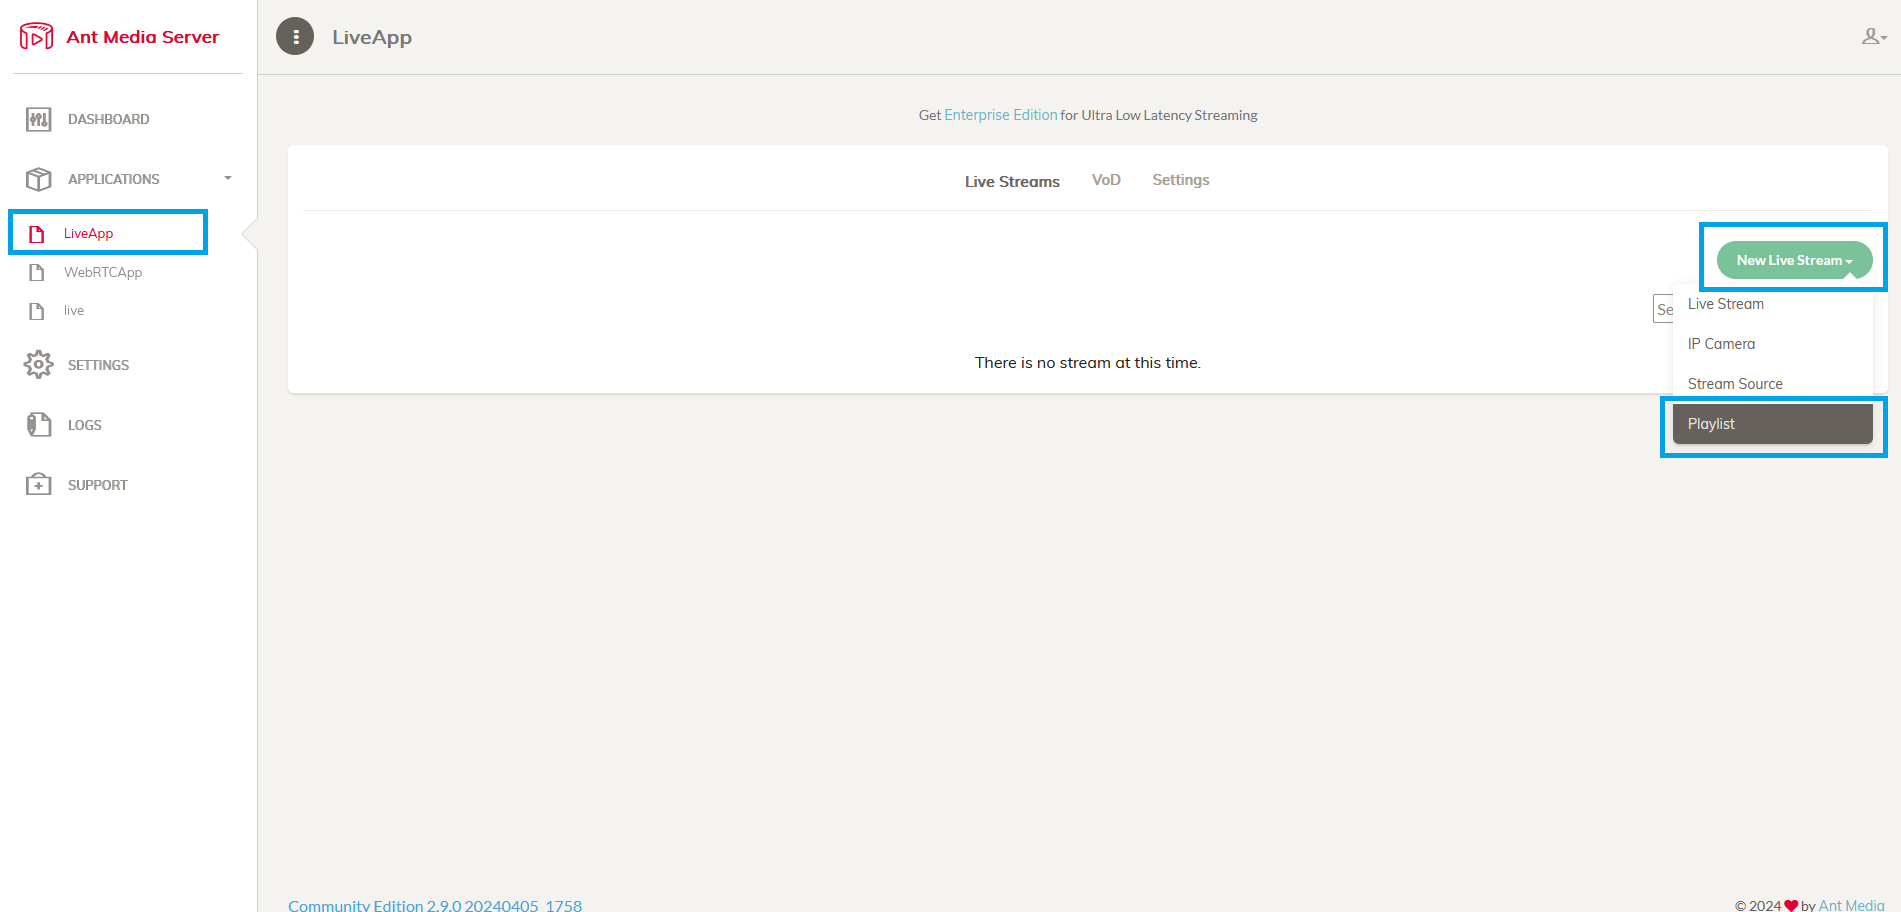Click the Applications cube icon
This screenshot has width=1901, height=912.
[x=39, y=179]
